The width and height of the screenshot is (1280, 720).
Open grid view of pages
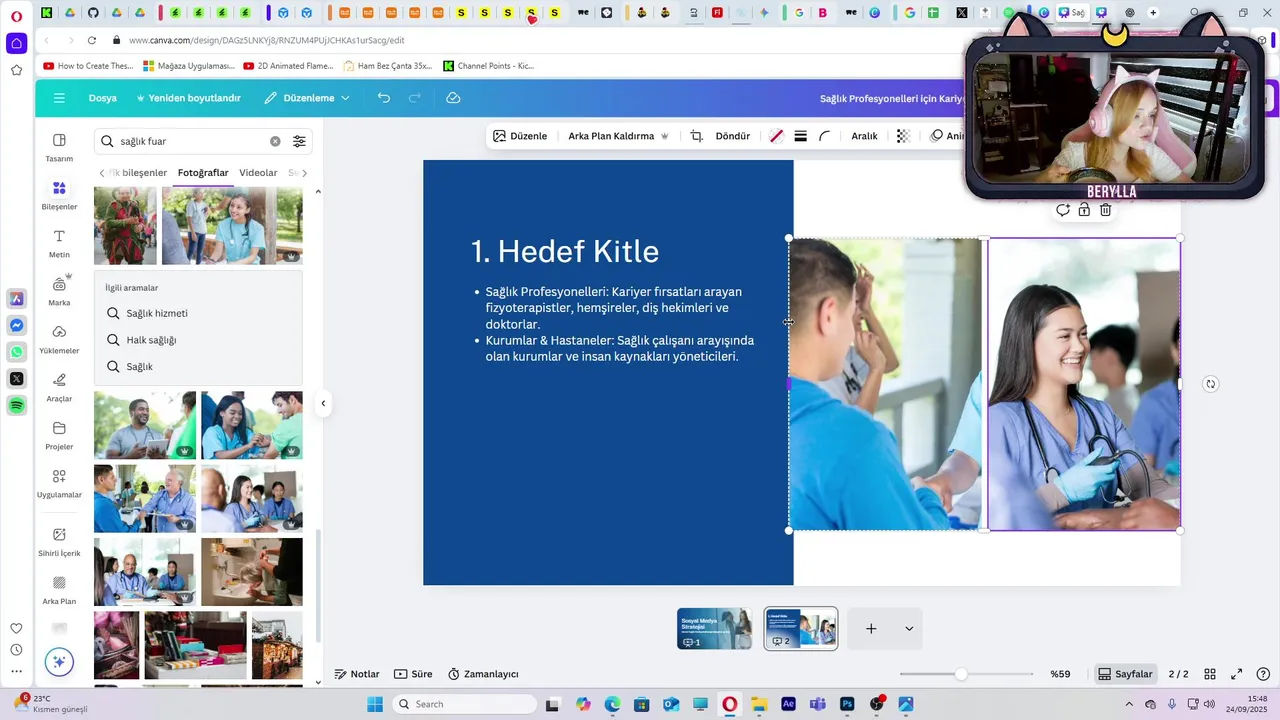1210,674
